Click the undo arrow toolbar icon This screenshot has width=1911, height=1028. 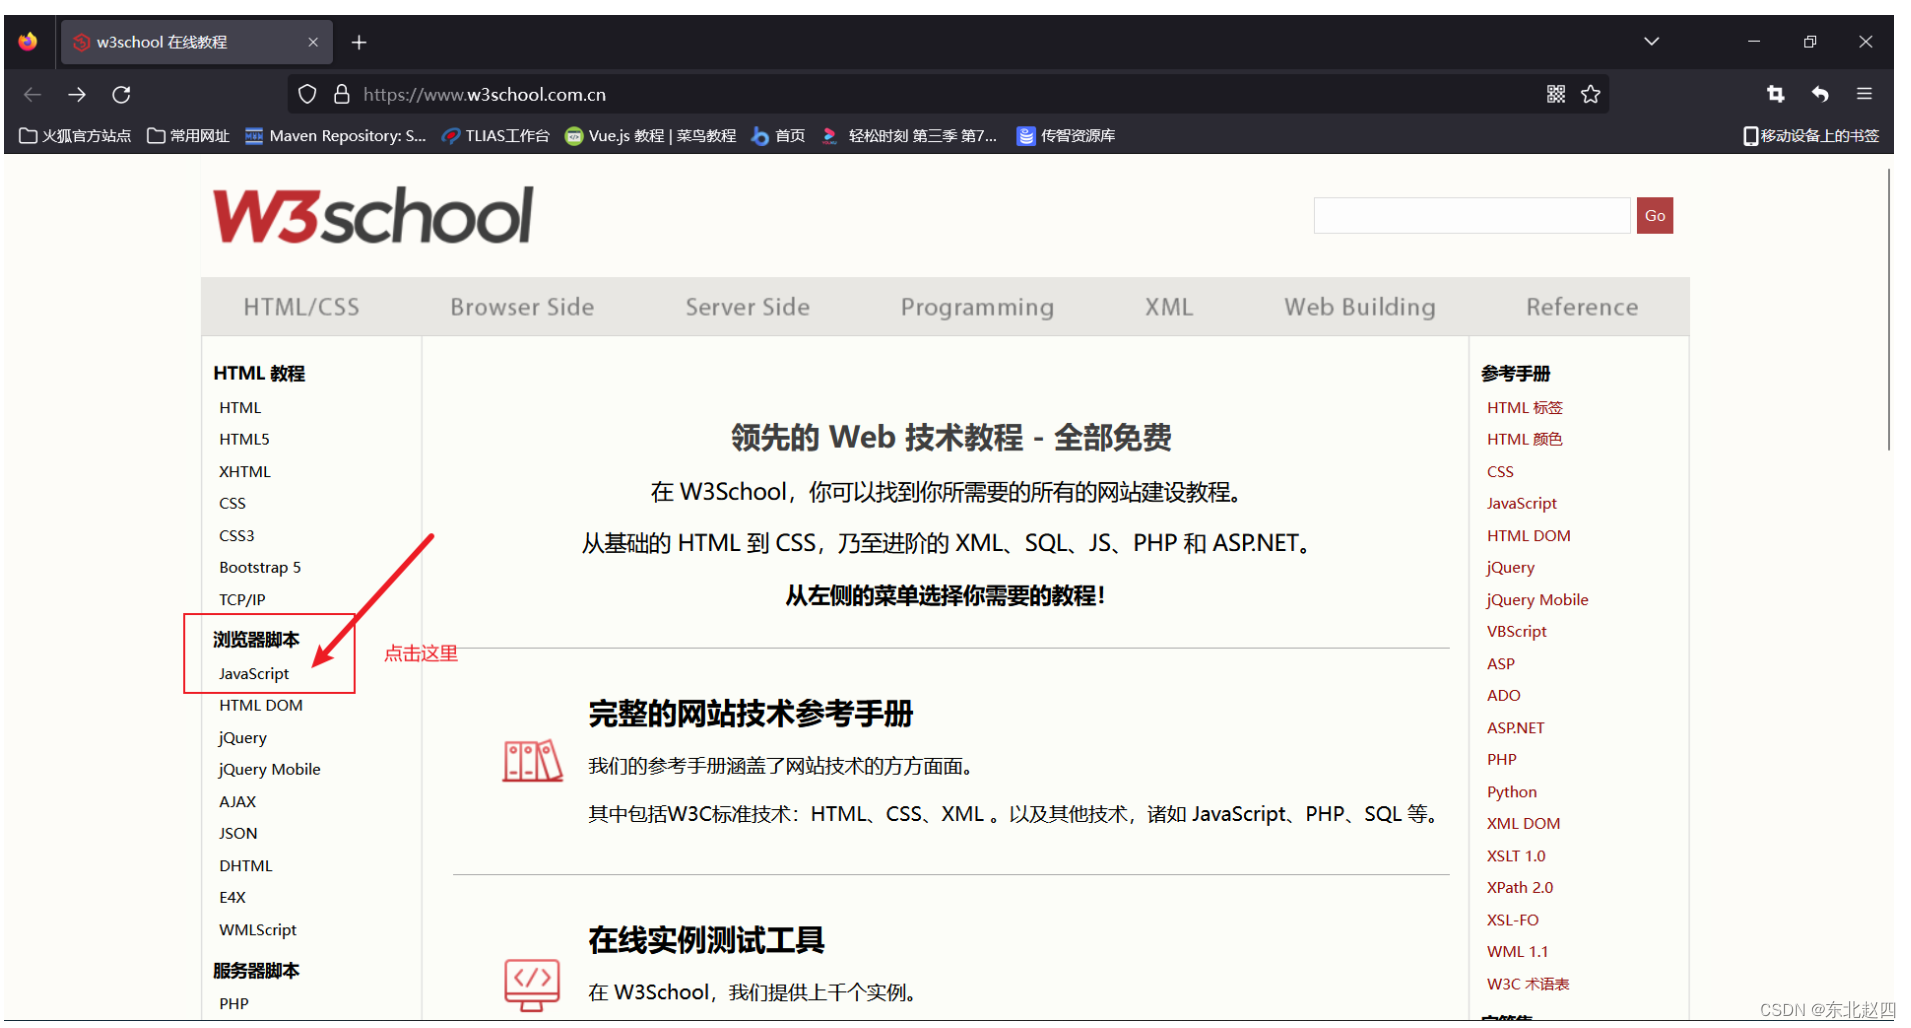[x=1820, y=94]
